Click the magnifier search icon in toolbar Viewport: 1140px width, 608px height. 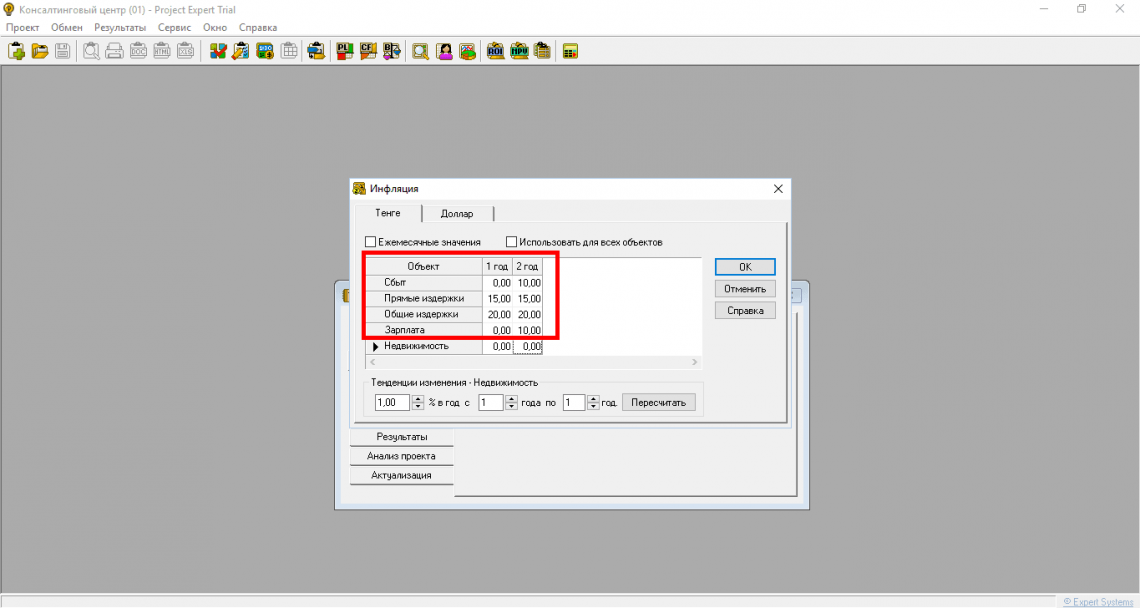point(420,51)
